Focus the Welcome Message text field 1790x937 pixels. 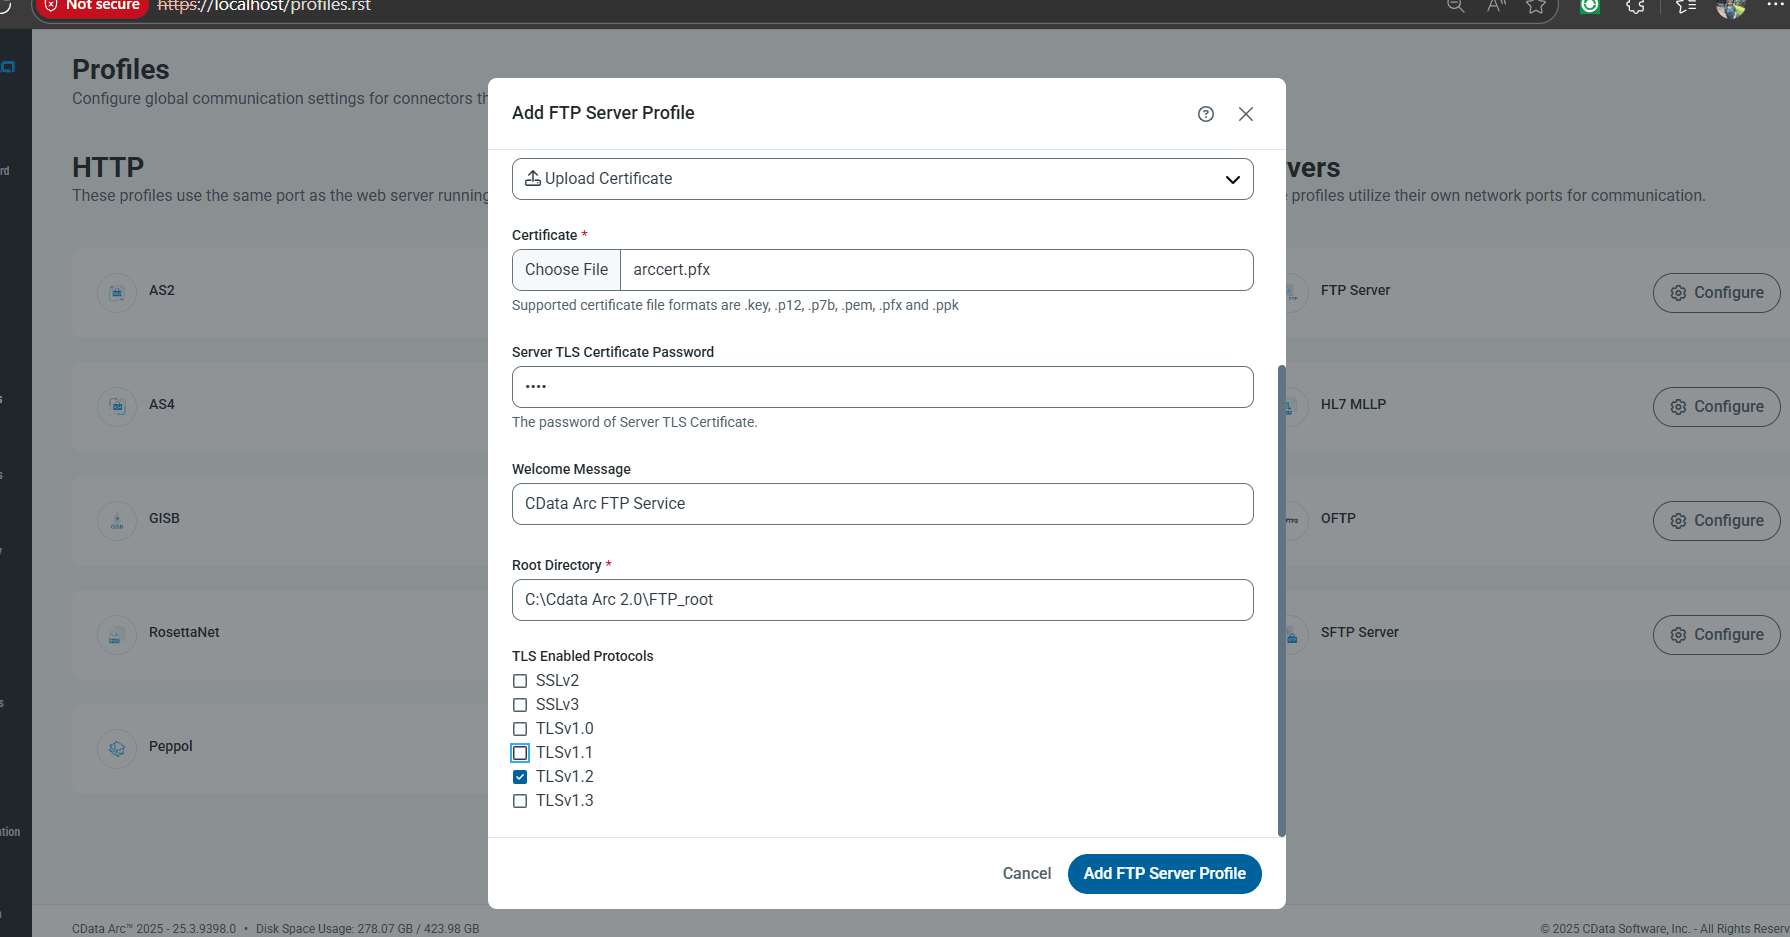click(882, 504)
